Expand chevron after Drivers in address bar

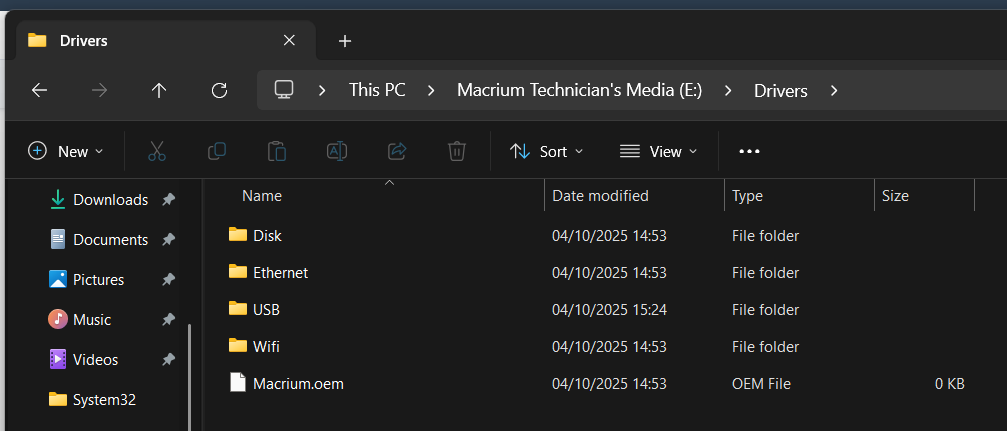[x=834, y=90]
